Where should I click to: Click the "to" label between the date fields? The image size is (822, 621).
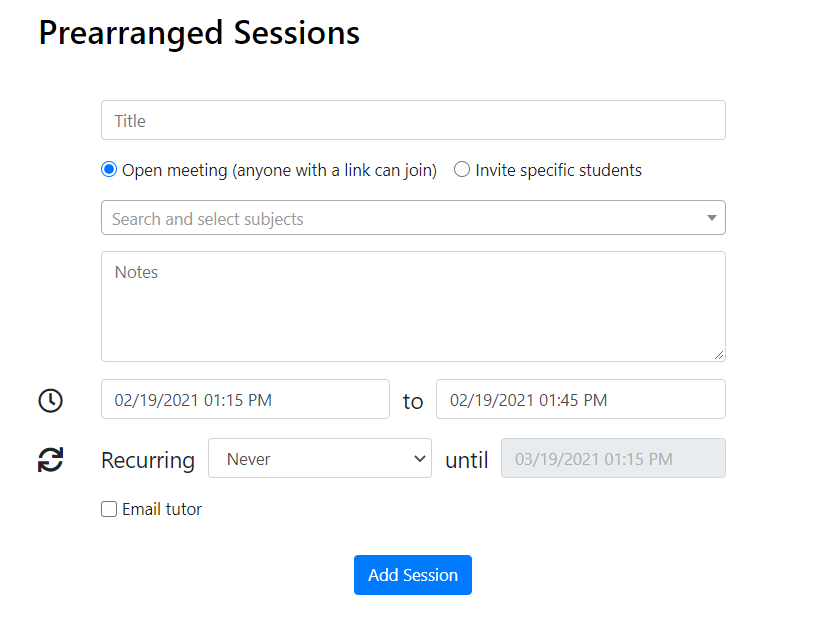coord(413,402)
